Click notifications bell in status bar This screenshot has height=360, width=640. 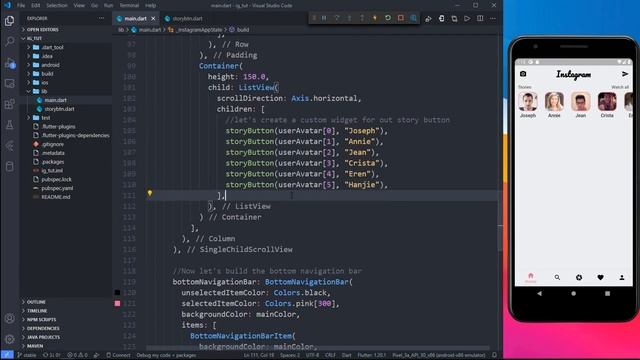(x=494, y=355)
